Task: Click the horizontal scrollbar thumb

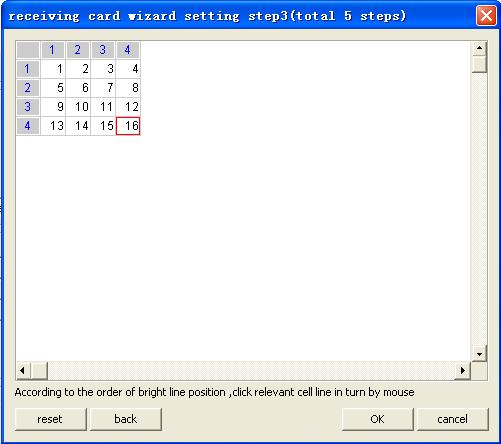Action: (x=39, y=370)
